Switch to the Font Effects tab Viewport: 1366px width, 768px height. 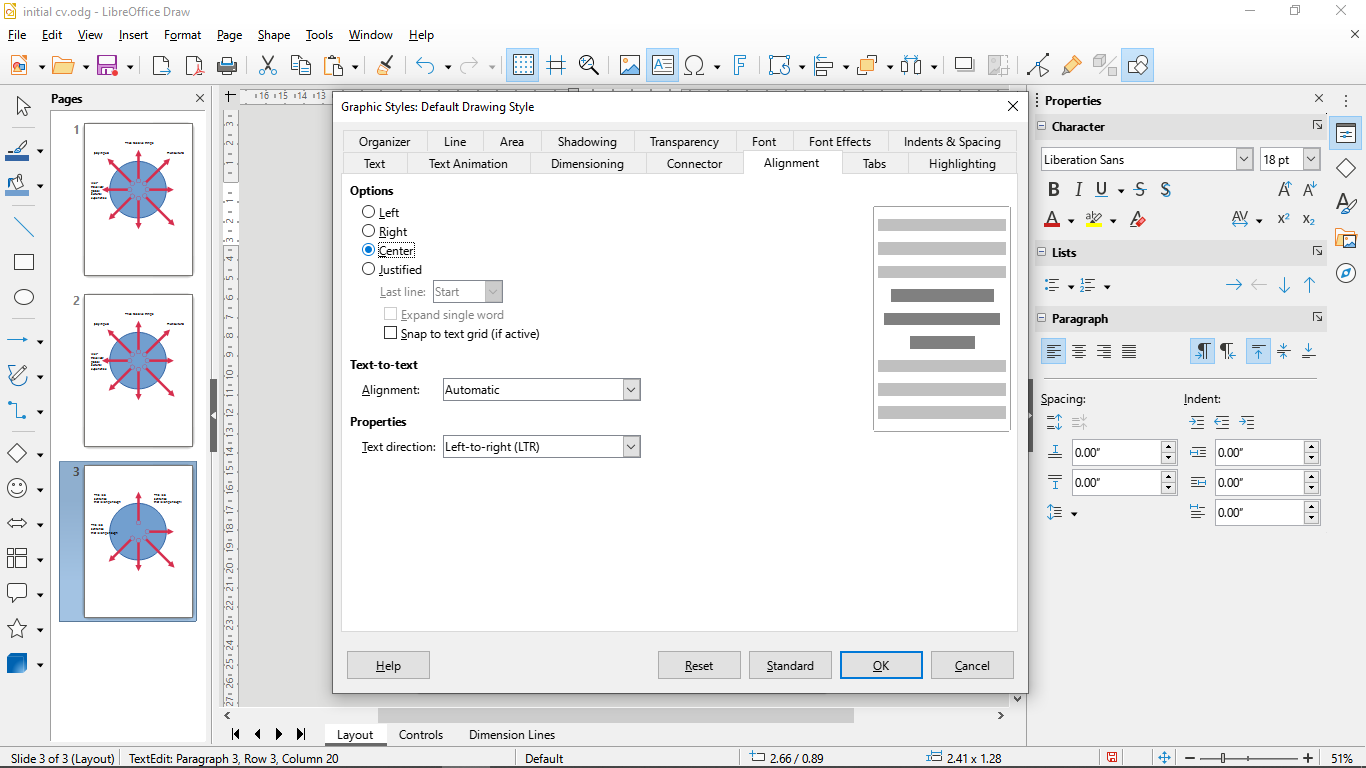pyautogui.click(x=839, y=142)
